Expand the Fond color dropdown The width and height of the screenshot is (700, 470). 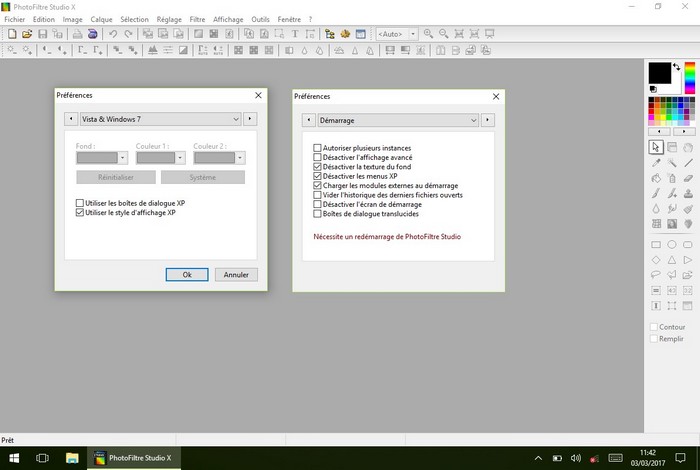(122, 158)
